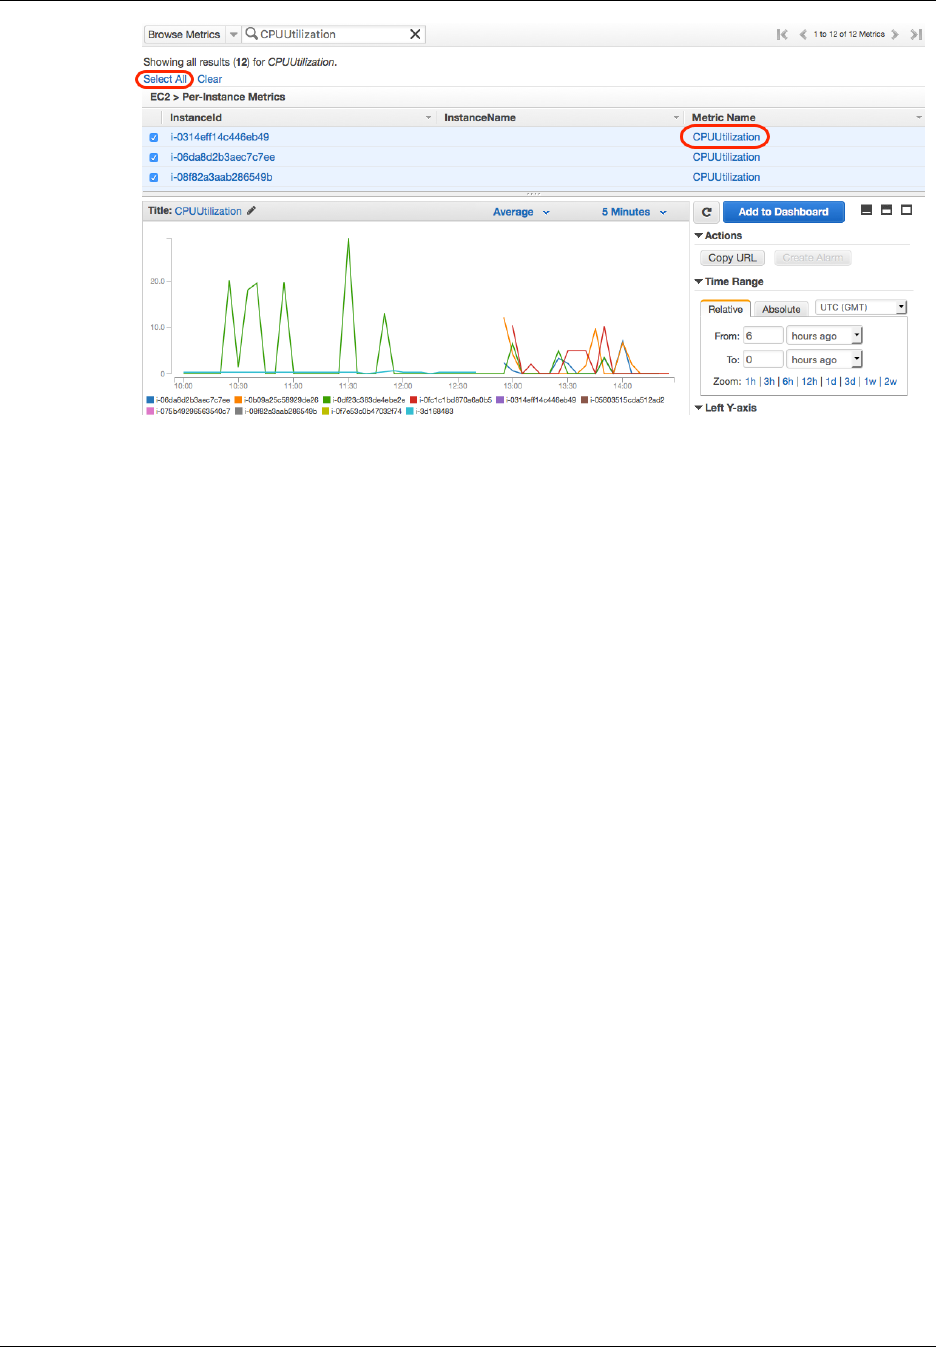Expand the Left Y-axis section

(699, 408)
